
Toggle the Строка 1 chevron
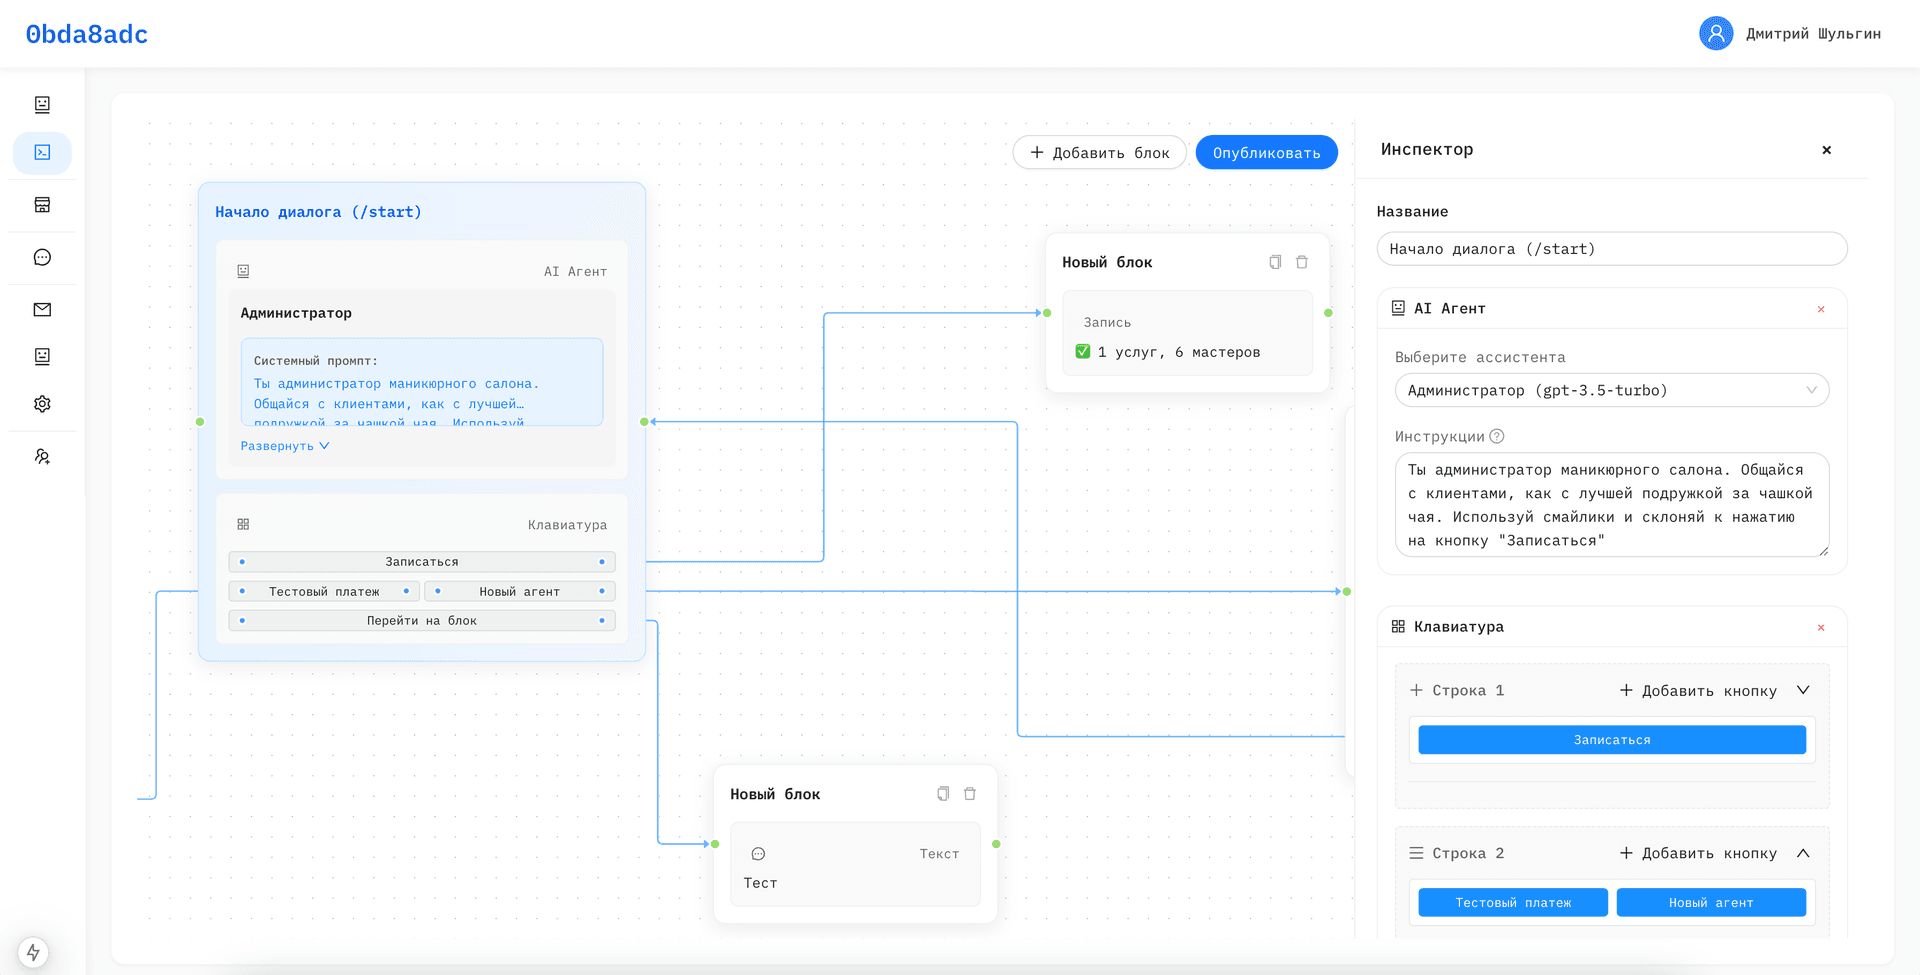(x=1803, y=690)
